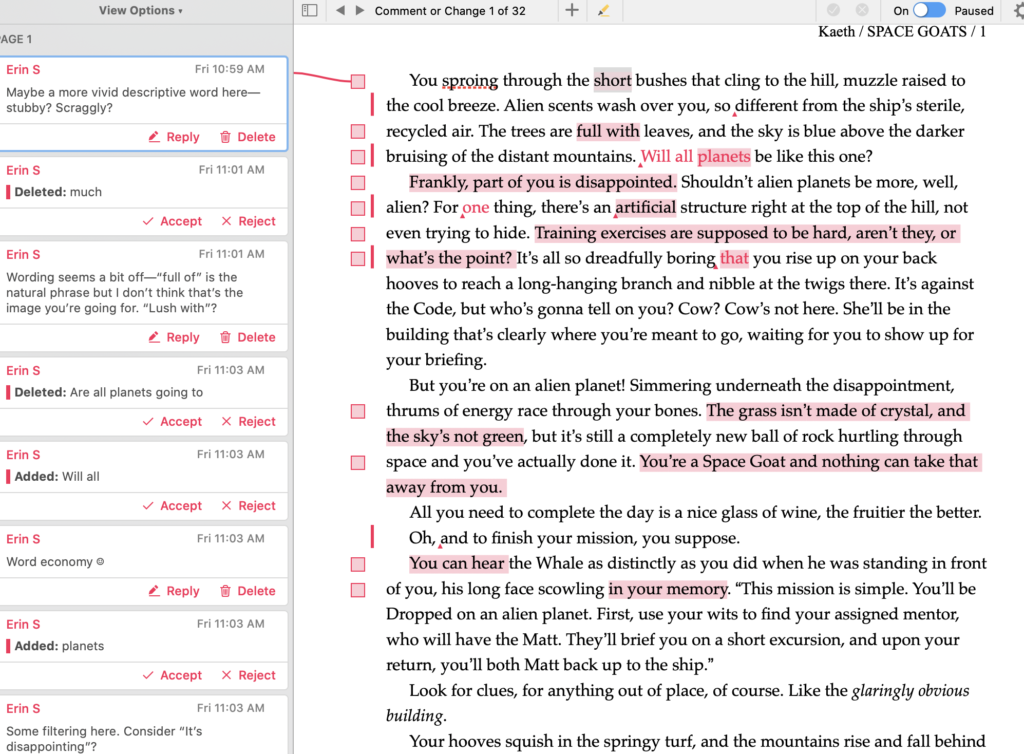Screen dimensions: 1024x754
Task: Click the highlighted word 'artificial'
Action: pos(645,208)
